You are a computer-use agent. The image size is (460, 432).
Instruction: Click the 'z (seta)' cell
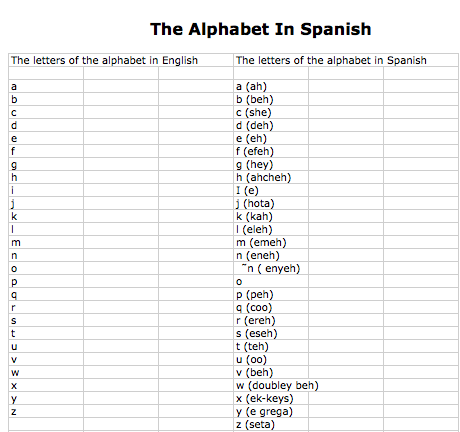click(271, 424)
